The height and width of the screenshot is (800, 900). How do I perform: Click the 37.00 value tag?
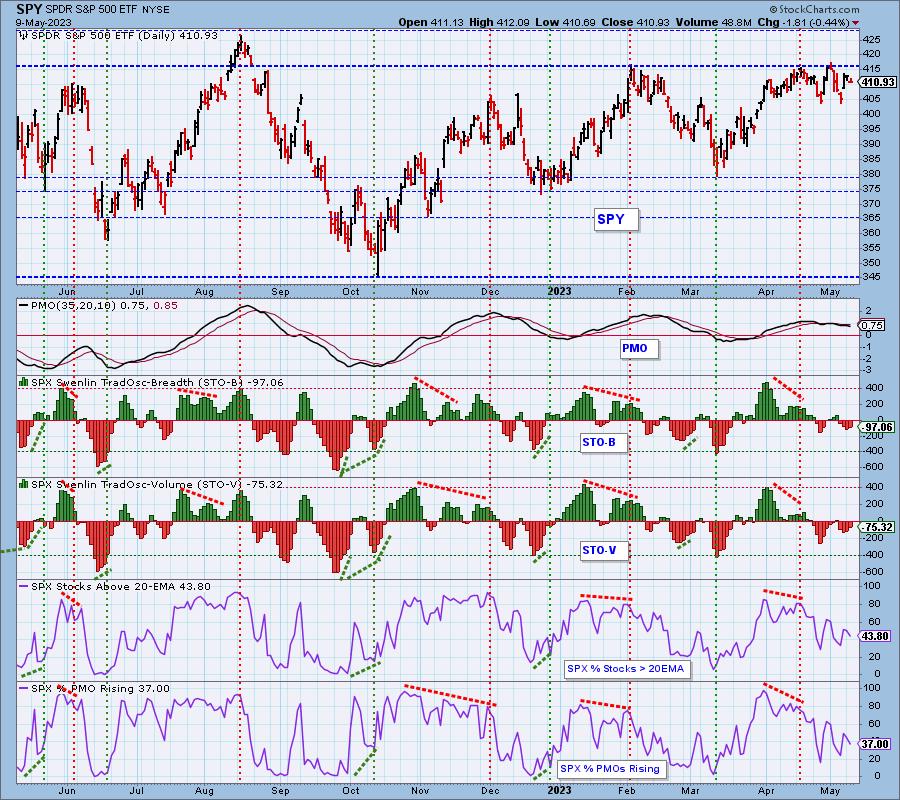875,744
